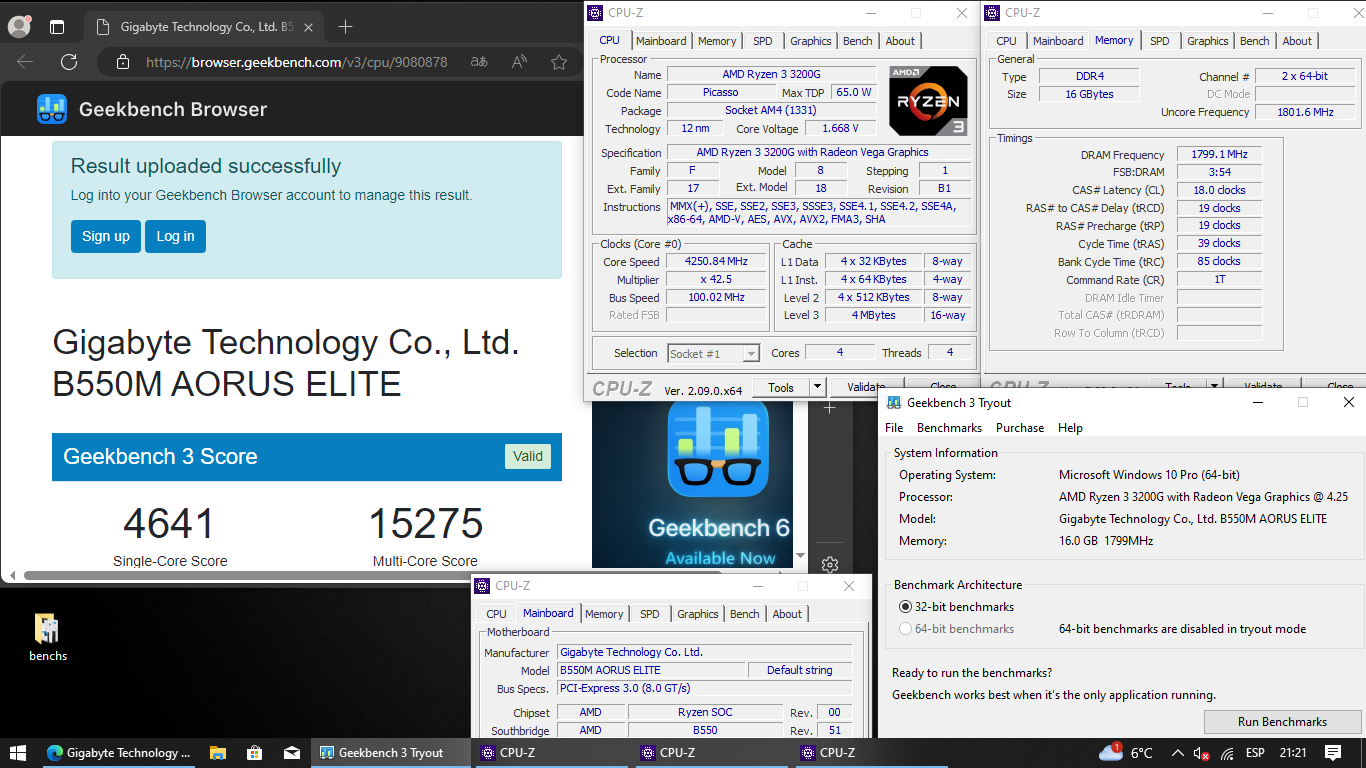Open the Help menu in Geekbench 3
This screenshot has height=768, width=1366.
(1070, 428)
